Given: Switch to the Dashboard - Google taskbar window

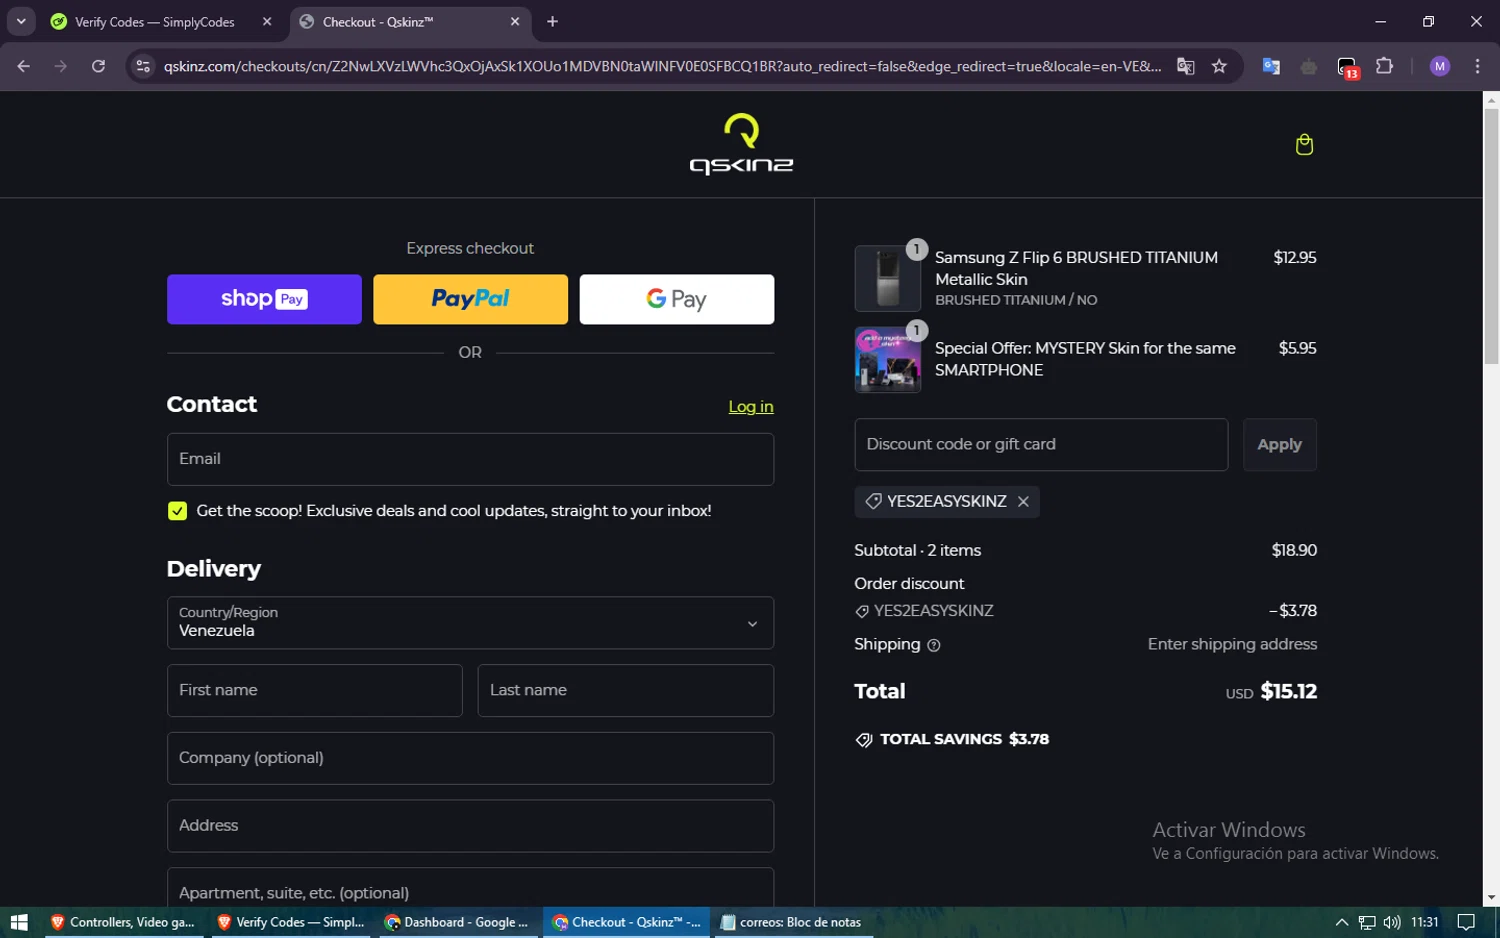Looking at the screenshot, I should [x=457, y=922].
